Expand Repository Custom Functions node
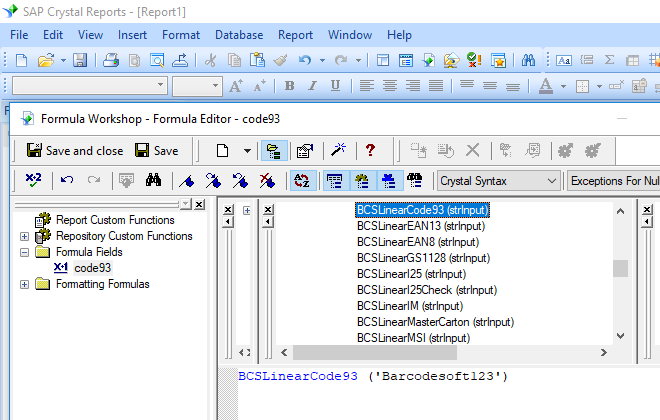Viewport: 660px width, 420px height. coord(24,237)
